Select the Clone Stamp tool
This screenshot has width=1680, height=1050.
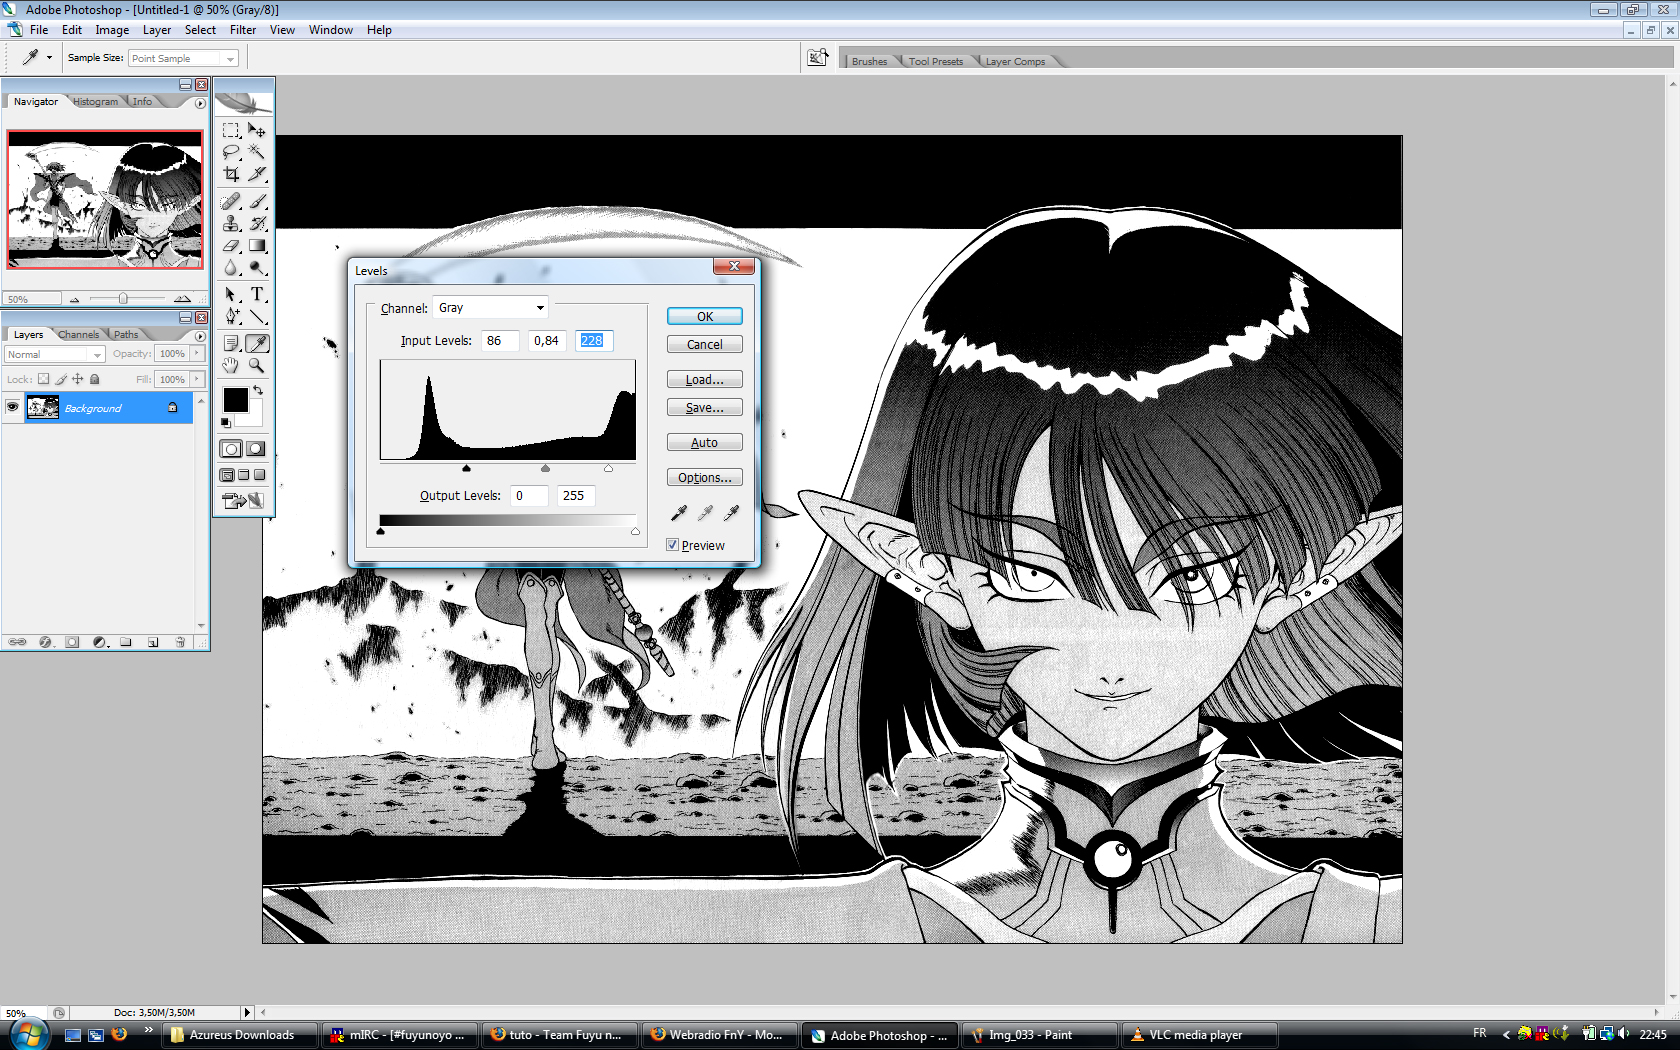[231, 223]
